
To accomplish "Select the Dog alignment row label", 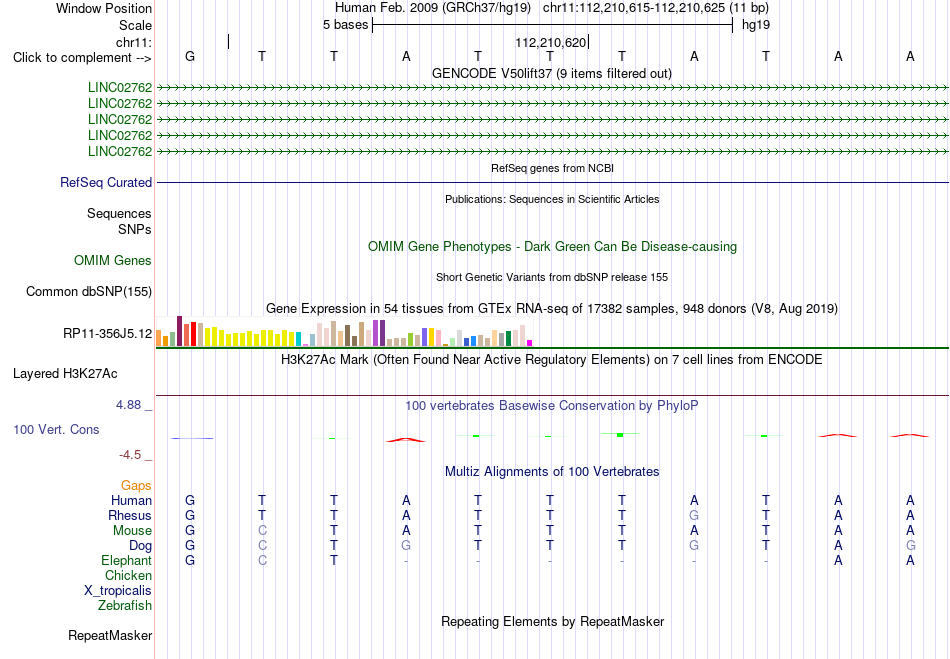I will [x=141, y=546].
